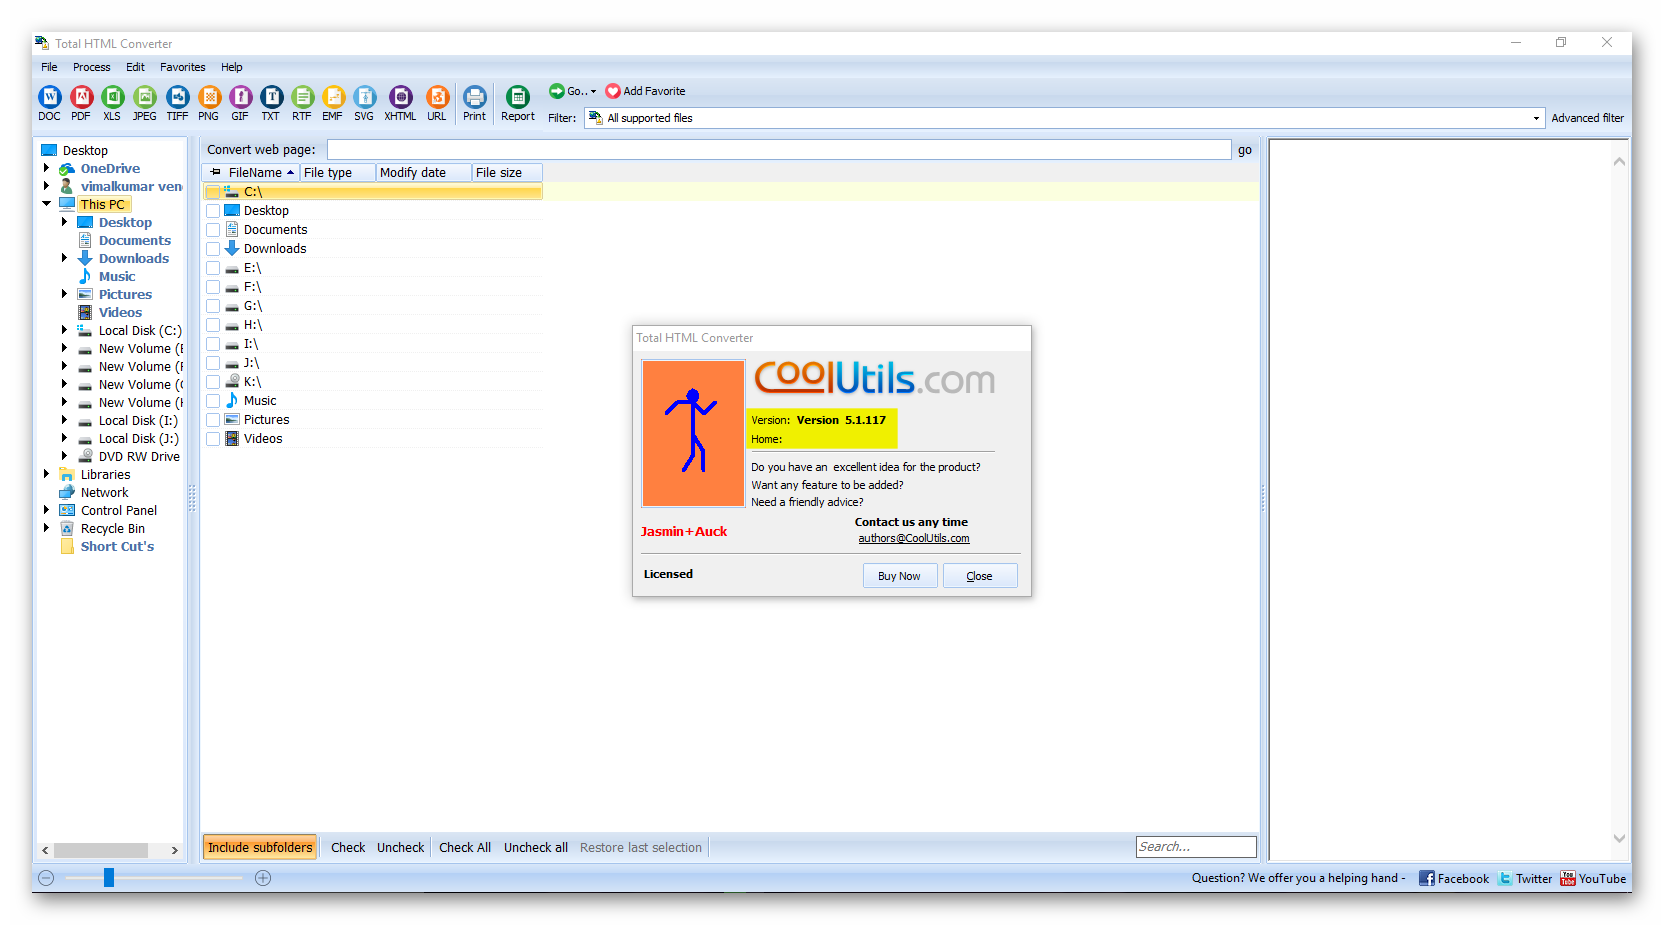Click the Add Favorite heart icon
This screenshot has height=925, width=1664.
click(613, 91)
